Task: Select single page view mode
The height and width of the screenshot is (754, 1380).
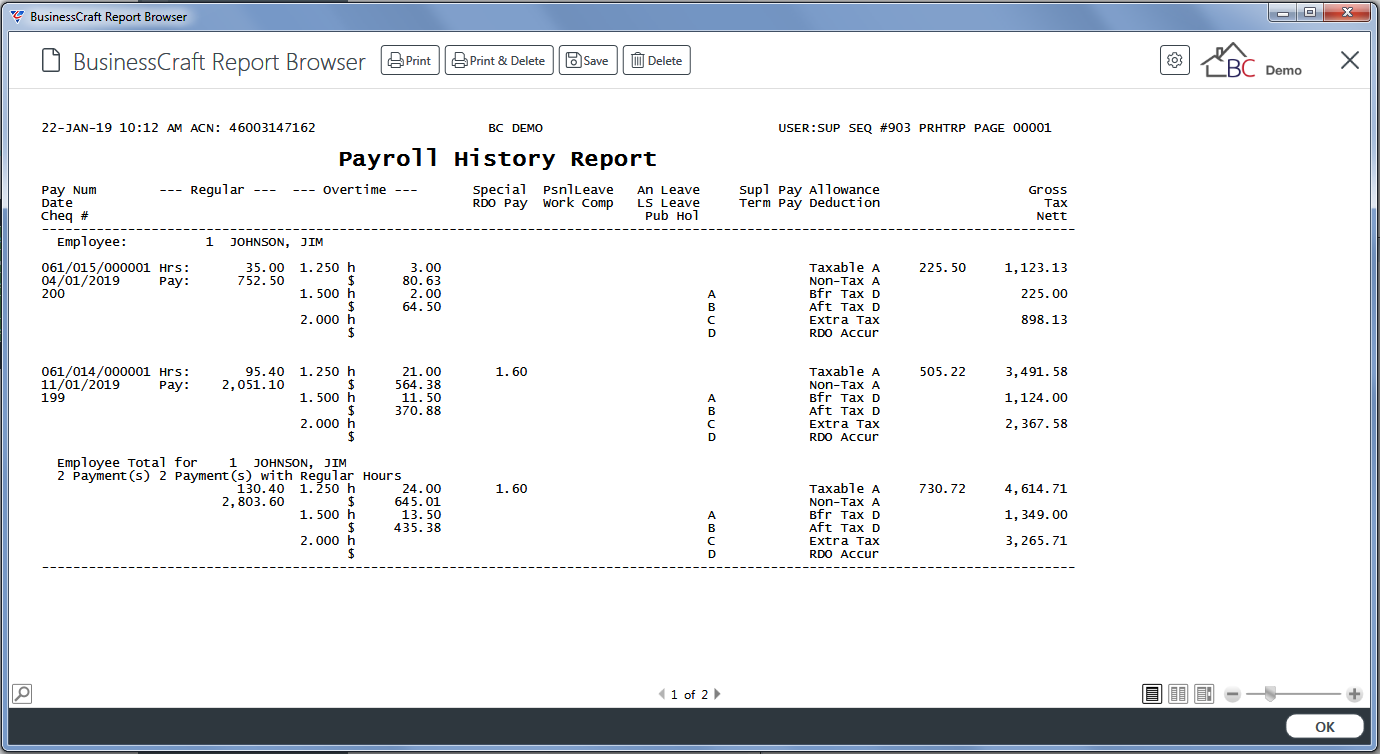Action: point(1152,694)
